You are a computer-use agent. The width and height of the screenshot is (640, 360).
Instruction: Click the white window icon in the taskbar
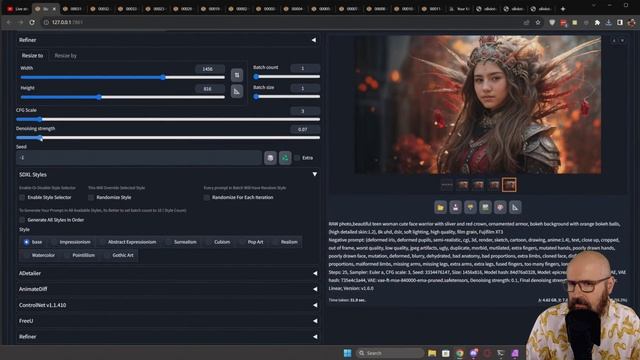click(446, 353)
